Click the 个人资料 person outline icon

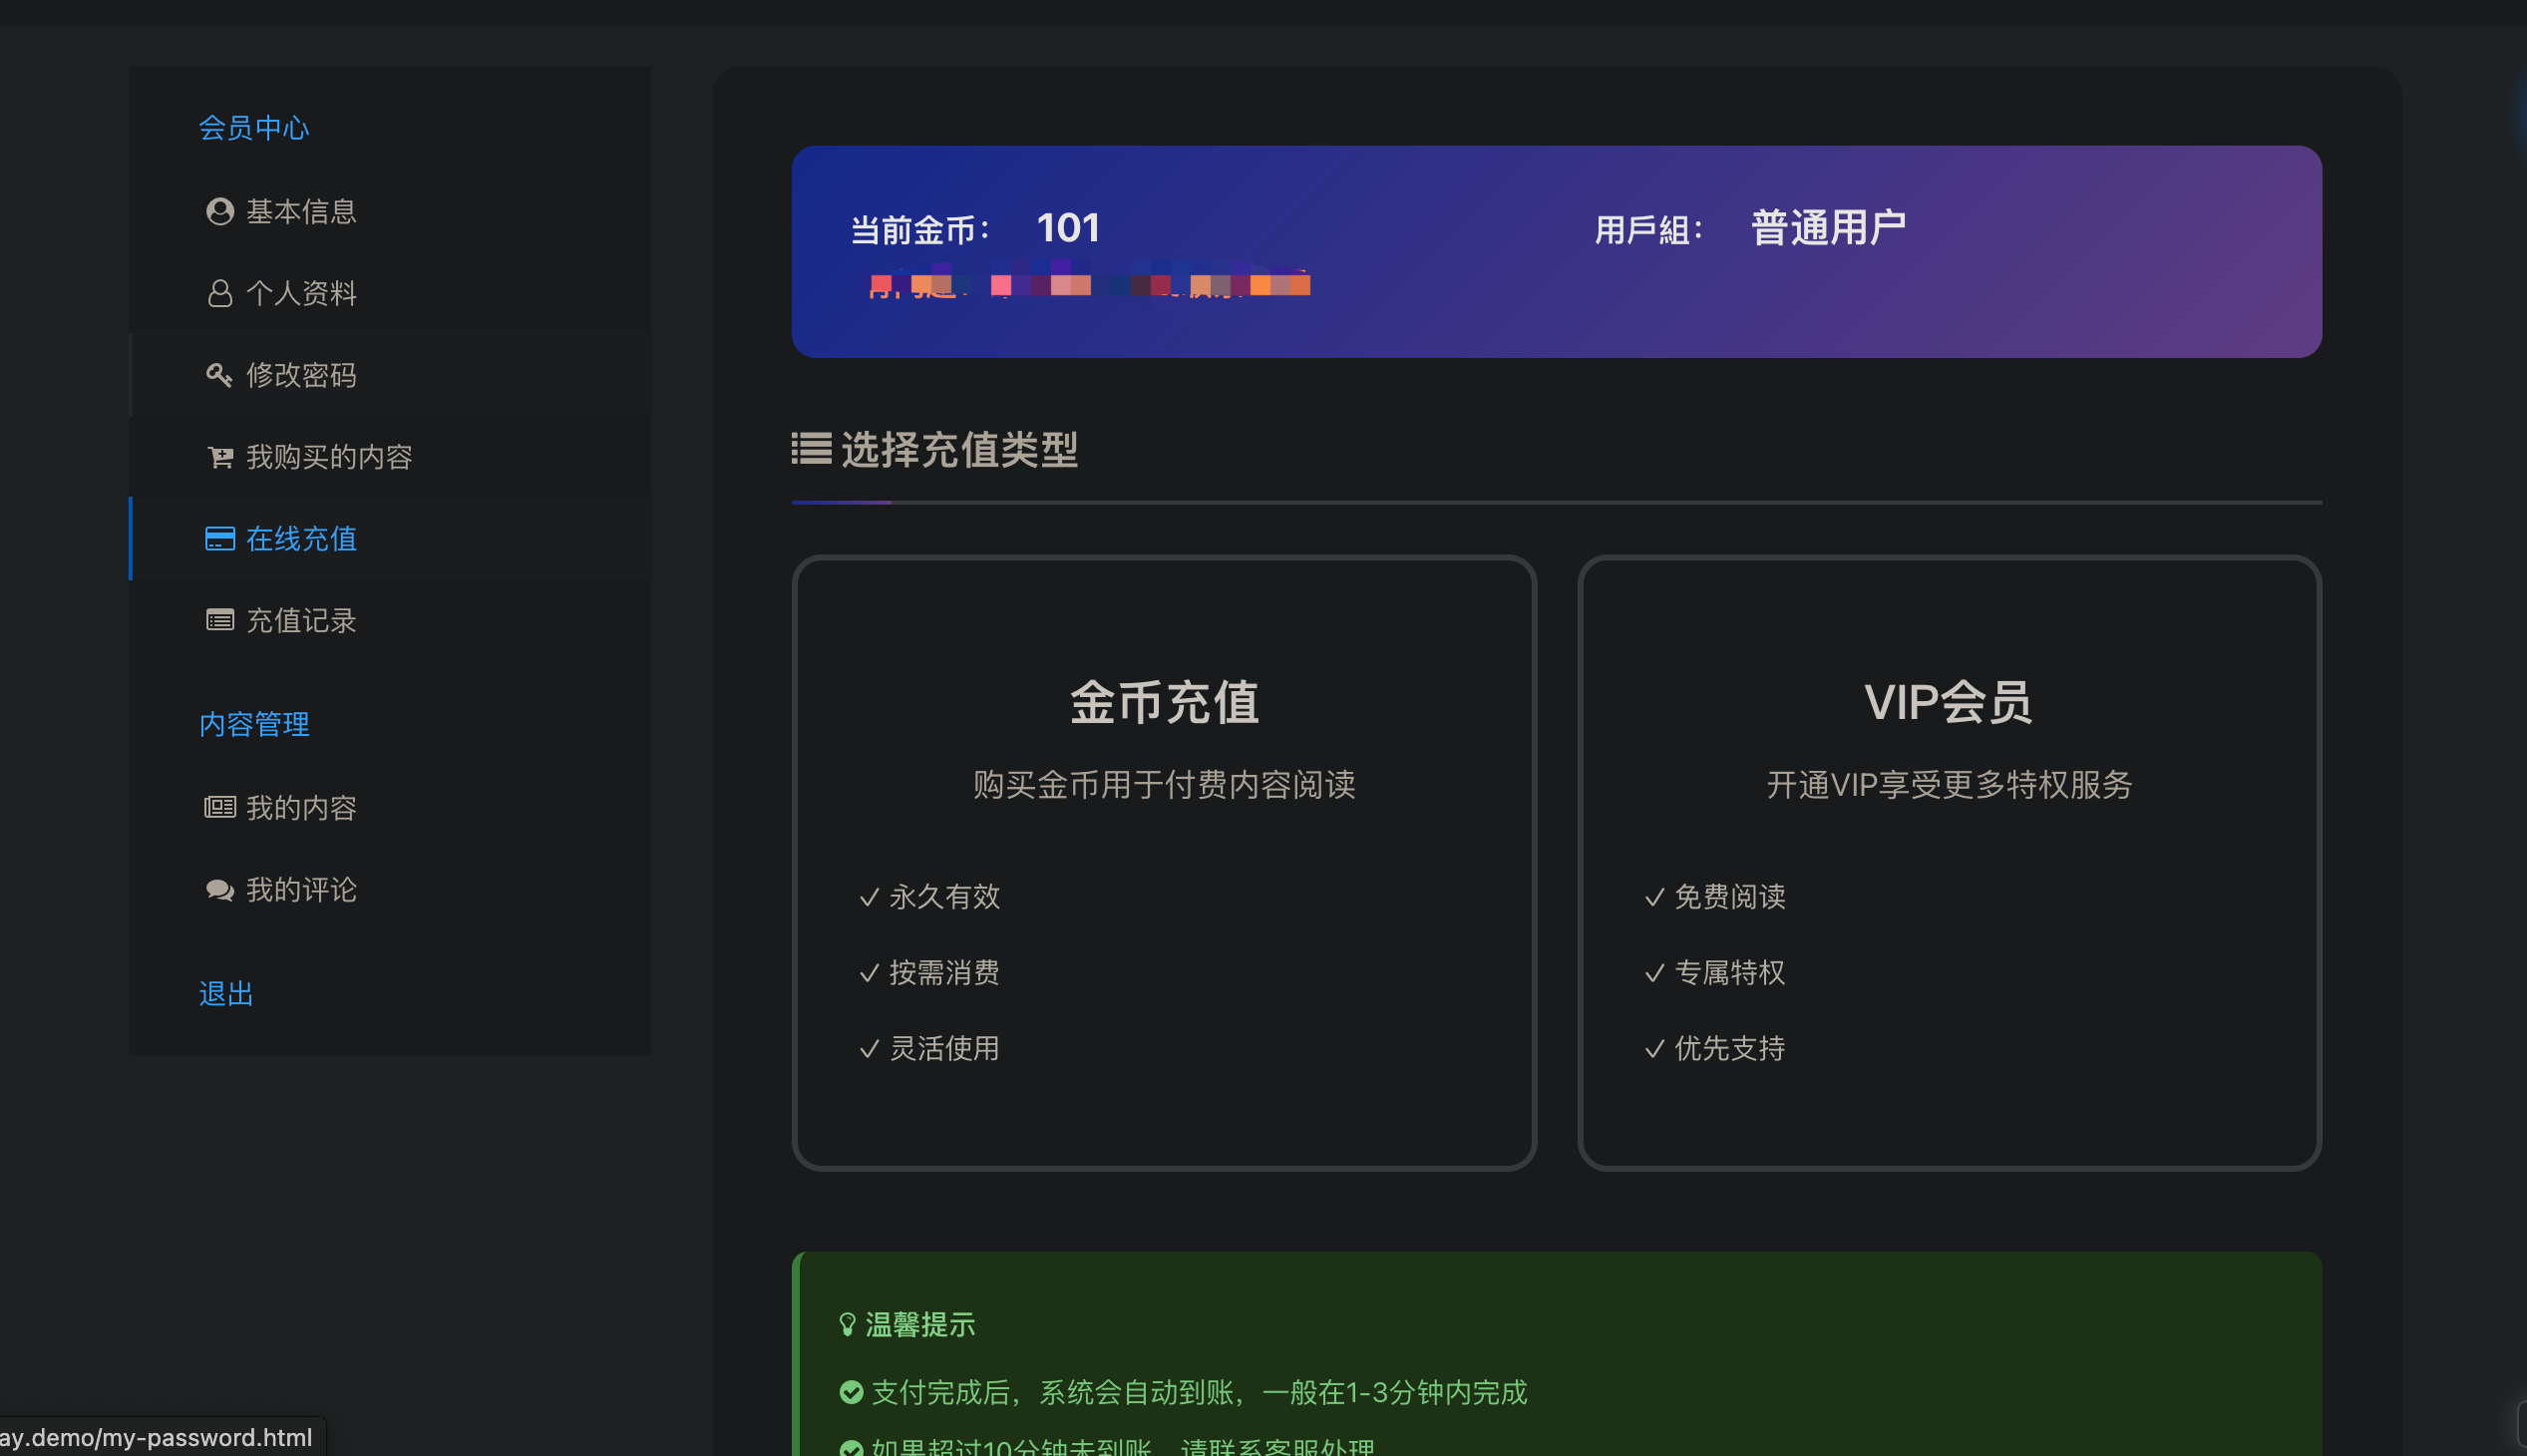[219, 293]
